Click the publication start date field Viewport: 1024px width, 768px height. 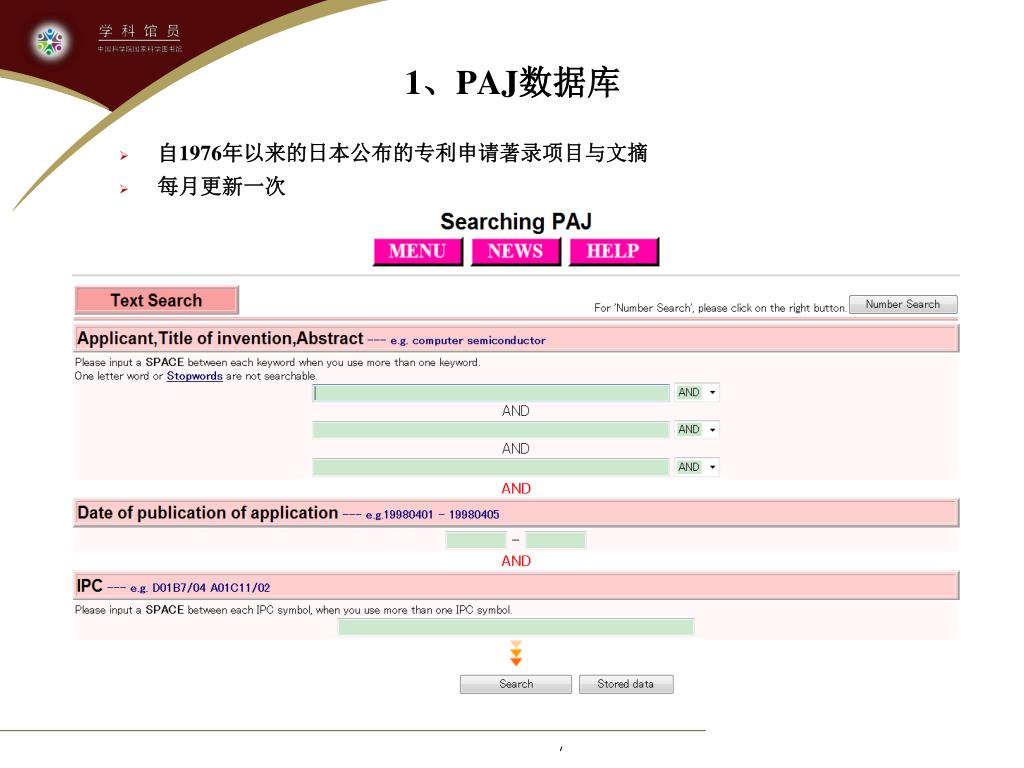point(476,540)
